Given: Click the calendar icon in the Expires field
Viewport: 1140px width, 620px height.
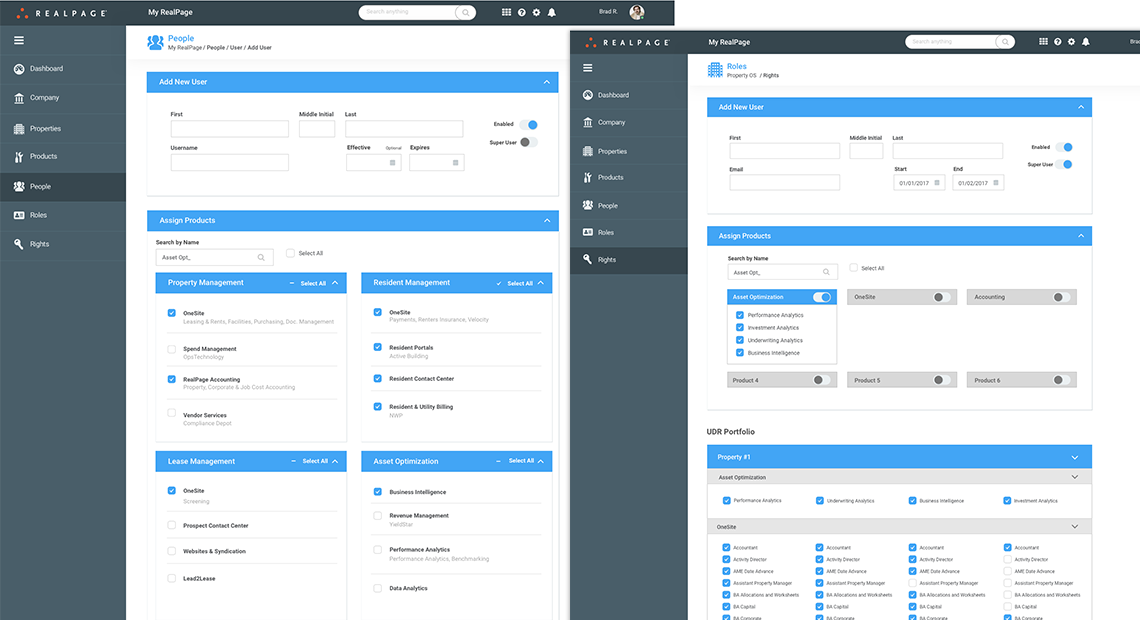Looking at the screenshot, I should 455,162.
